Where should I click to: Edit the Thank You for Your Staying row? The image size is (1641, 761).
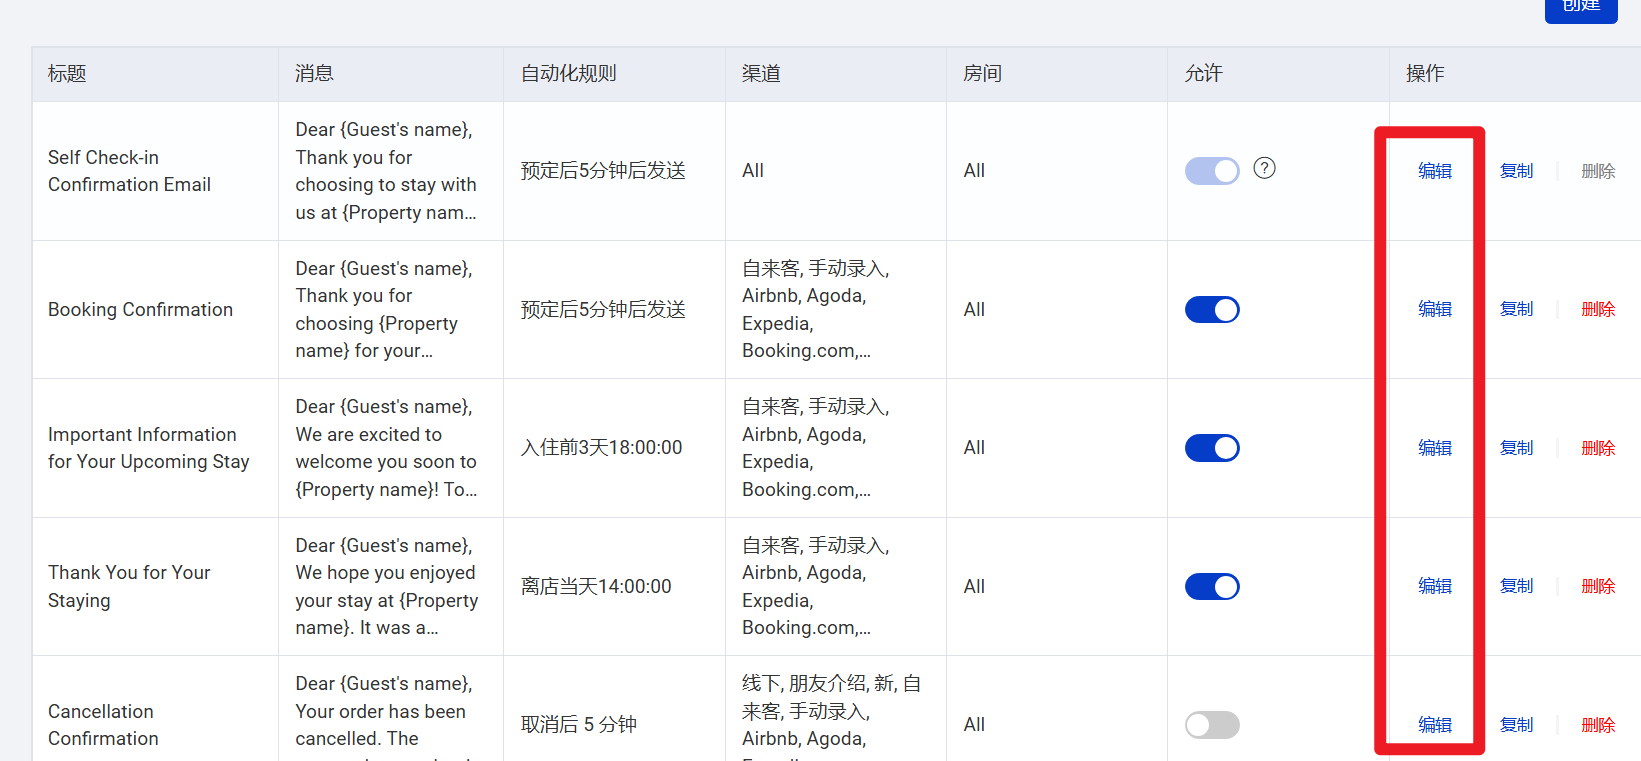point(1435,586)
